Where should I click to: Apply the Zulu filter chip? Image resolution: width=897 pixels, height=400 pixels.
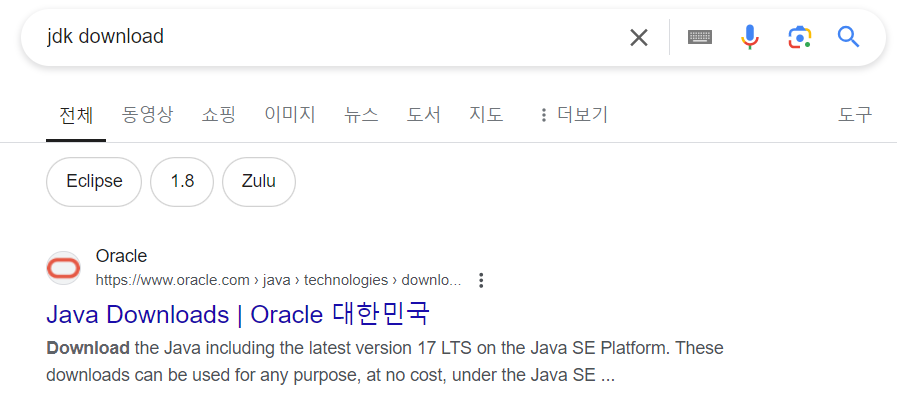[x=259, y=182]
